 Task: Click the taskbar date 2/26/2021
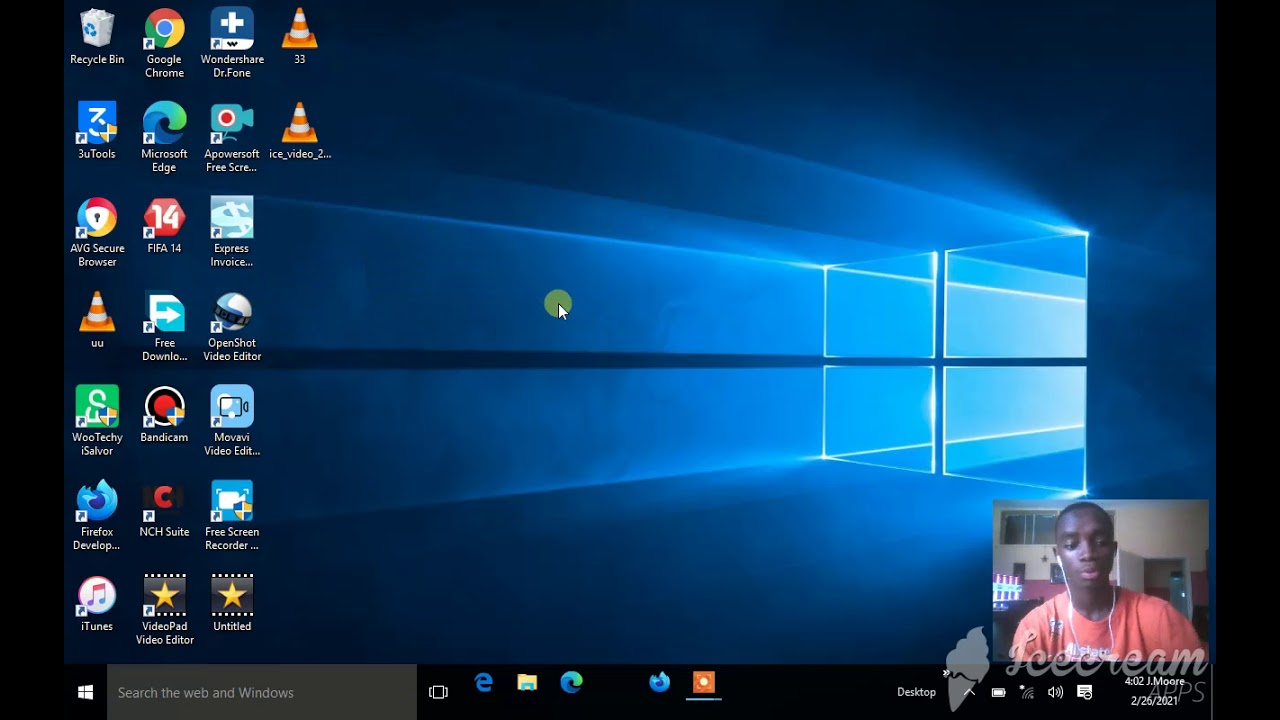1154,701
